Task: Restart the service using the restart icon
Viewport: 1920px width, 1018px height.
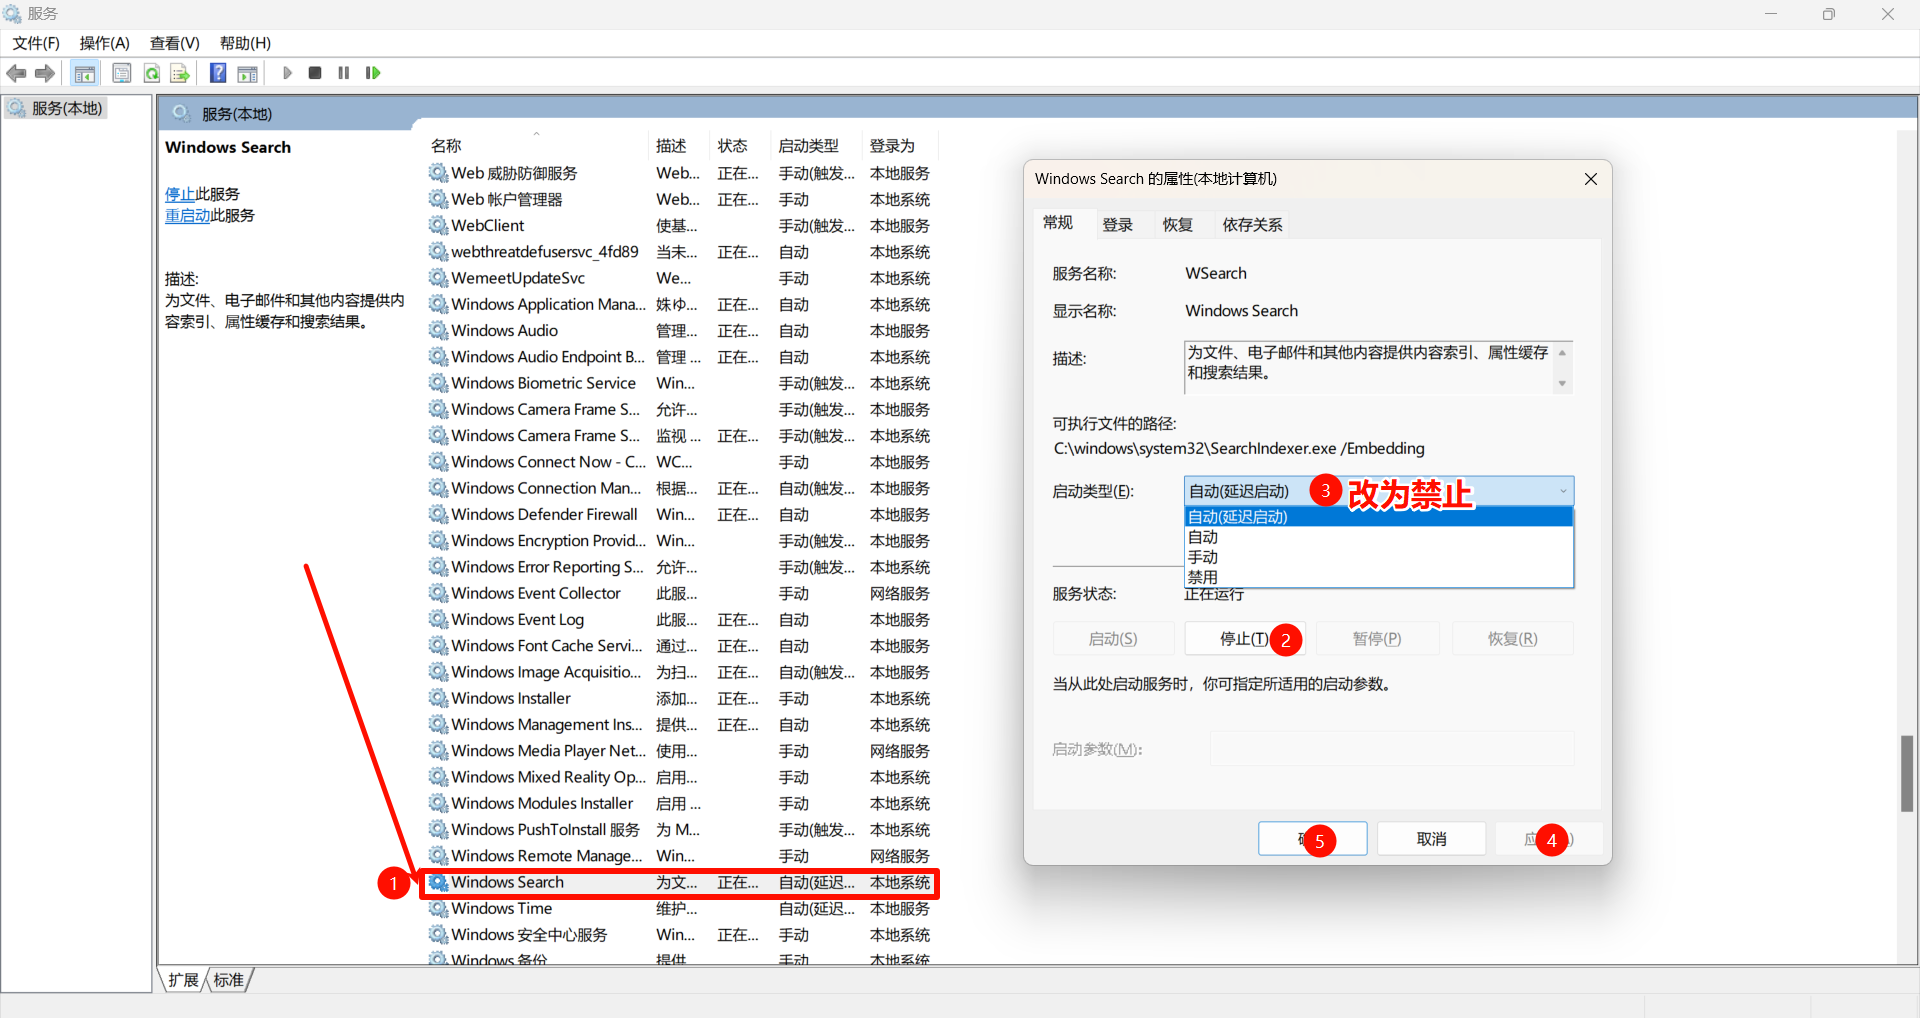Action: [372, 72]
